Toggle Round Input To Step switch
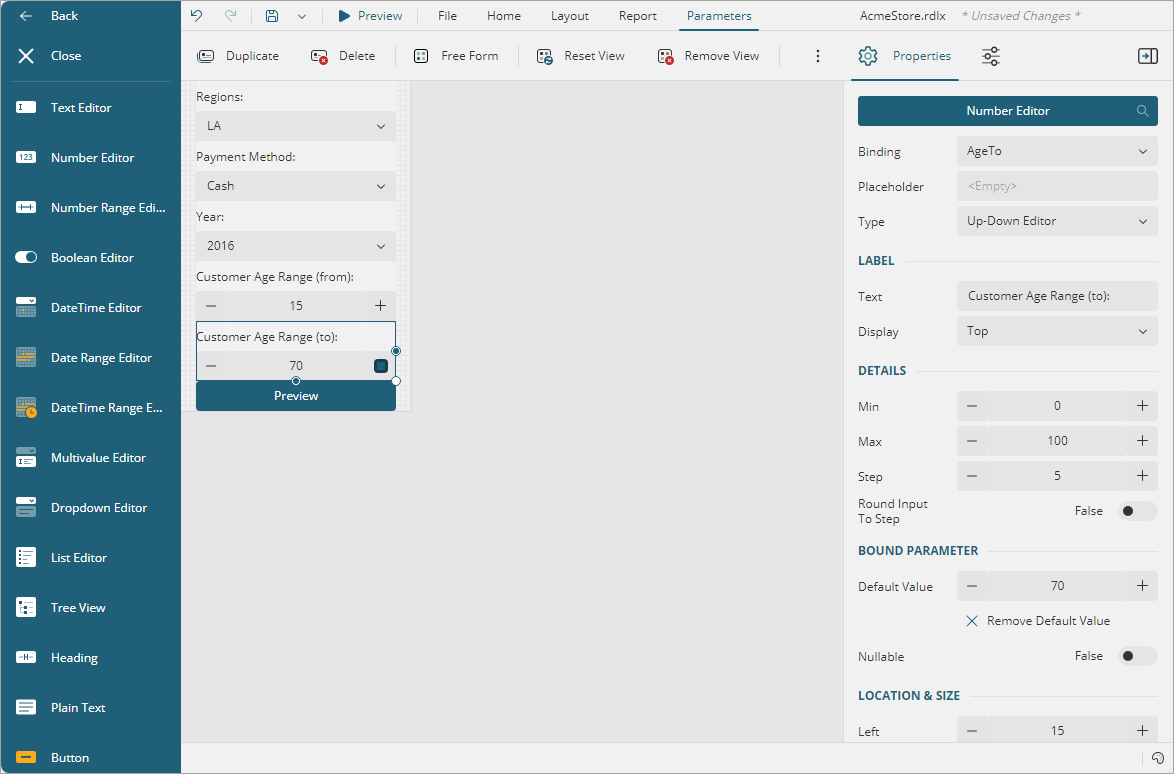Screen dimensions: 1174x774 tap(1137, 511)
